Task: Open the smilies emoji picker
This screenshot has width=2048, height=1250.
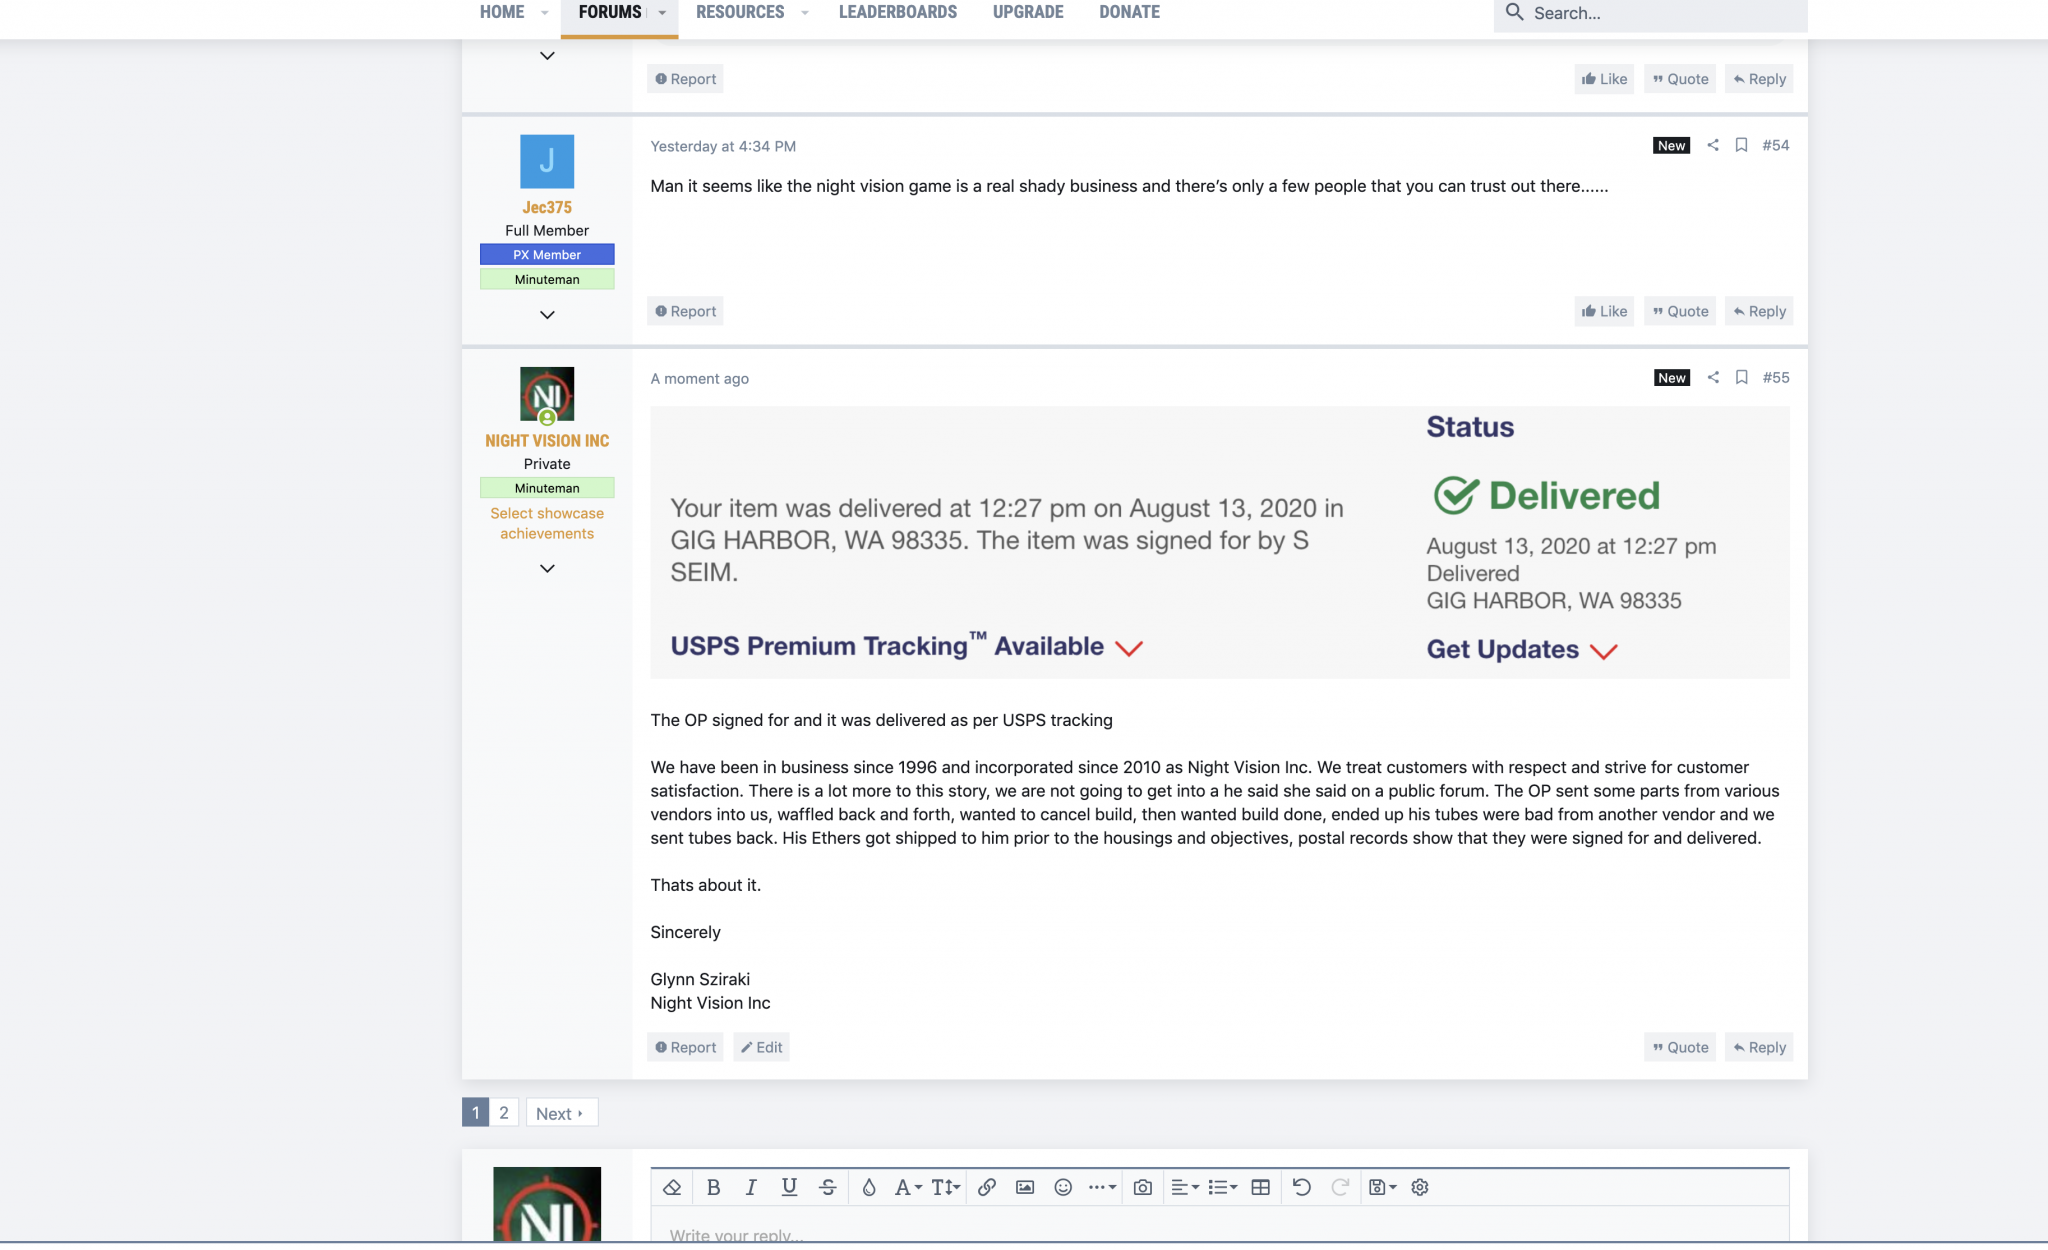Action: point(1063,1187)
